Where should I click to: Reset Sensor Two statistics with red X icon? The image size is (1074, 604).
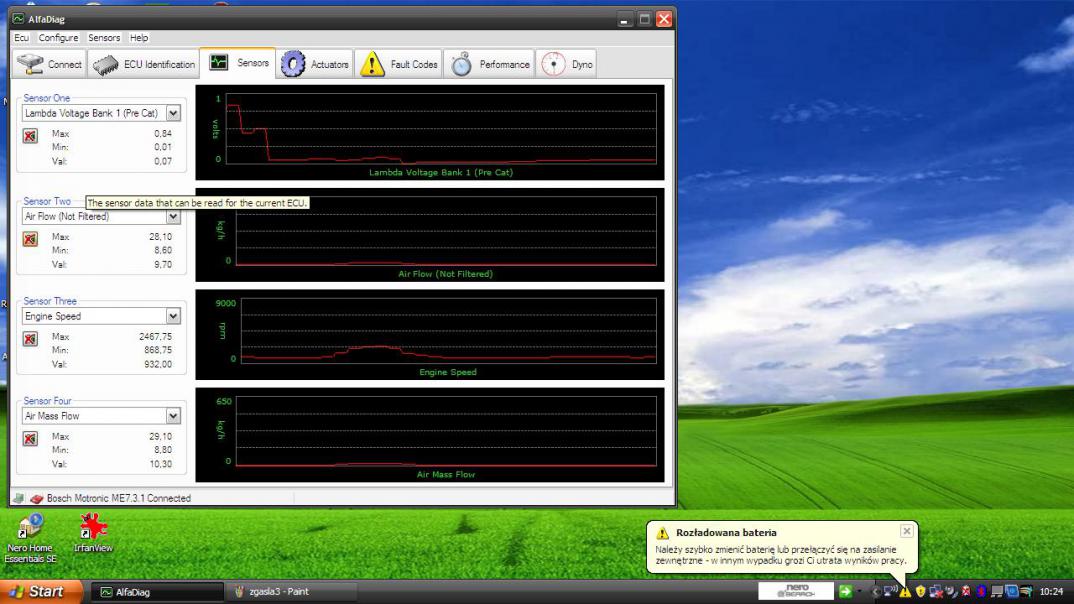[x=30, y=239]
